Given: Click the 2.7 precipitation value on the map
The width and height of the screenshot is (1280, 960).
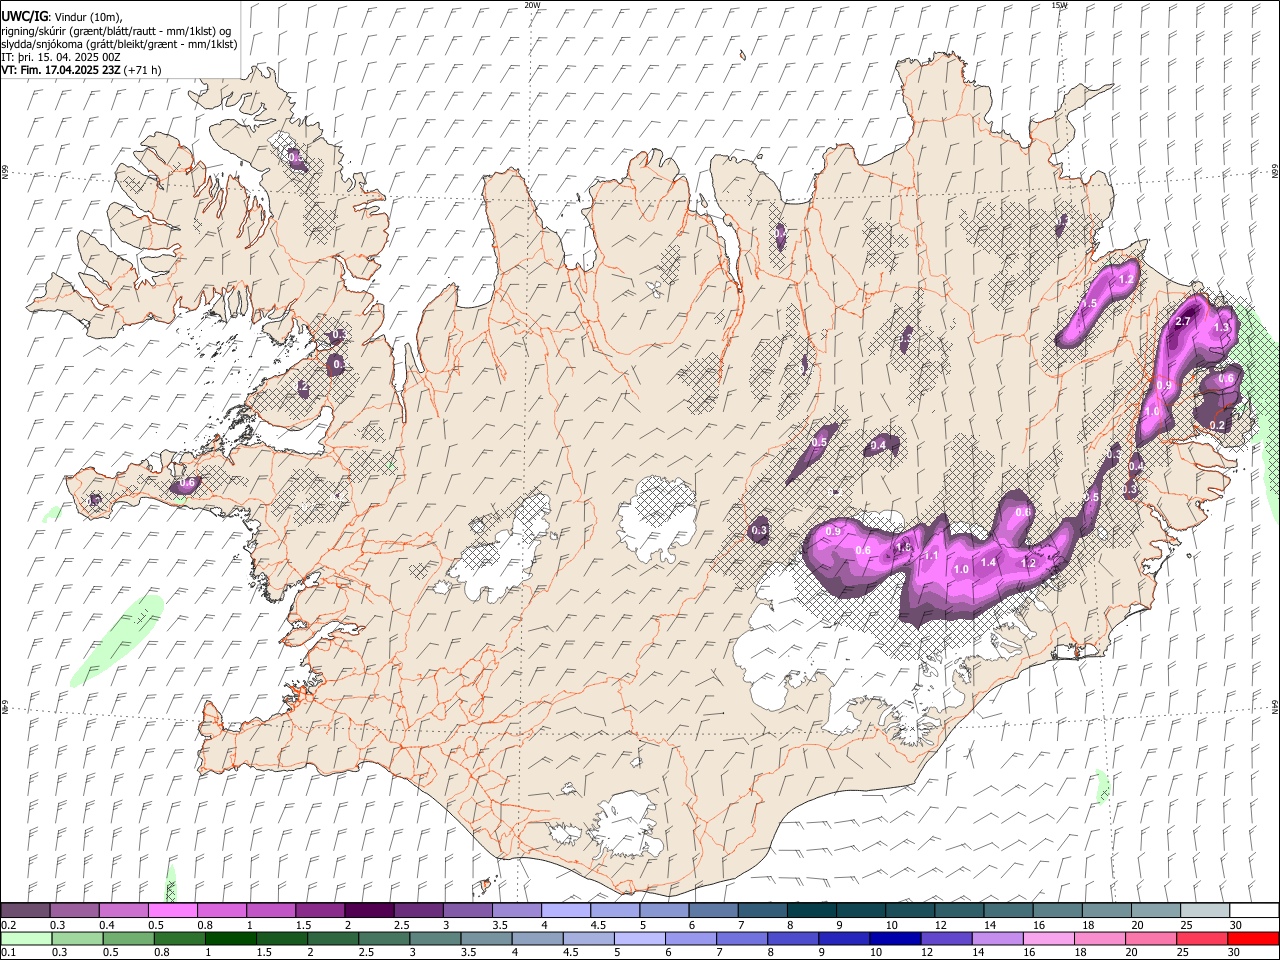Looking at the screenshot, I should click(x=1183, y=321).
